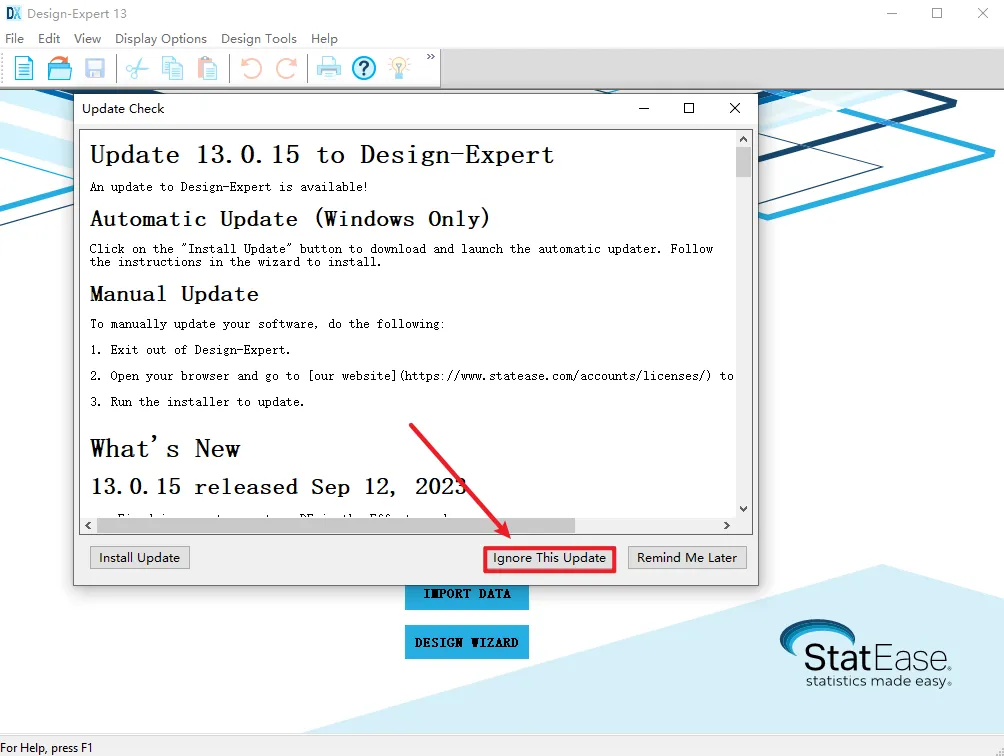Open the Display Options menu
1004x756 pixels.
click(161, 39)
